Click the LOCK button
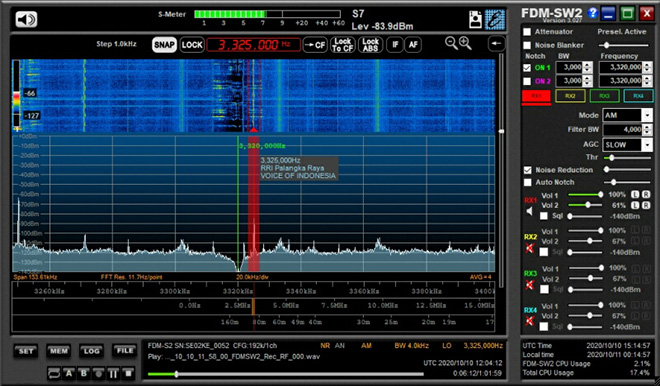The image size is (660, 386). 192,45
